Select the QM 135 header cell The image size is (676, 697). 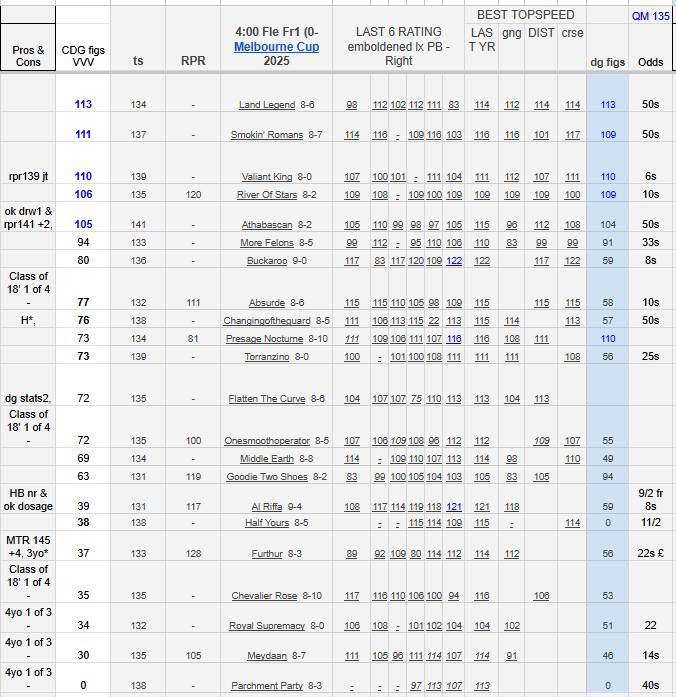pyautogui.click(x=650, y=16)
